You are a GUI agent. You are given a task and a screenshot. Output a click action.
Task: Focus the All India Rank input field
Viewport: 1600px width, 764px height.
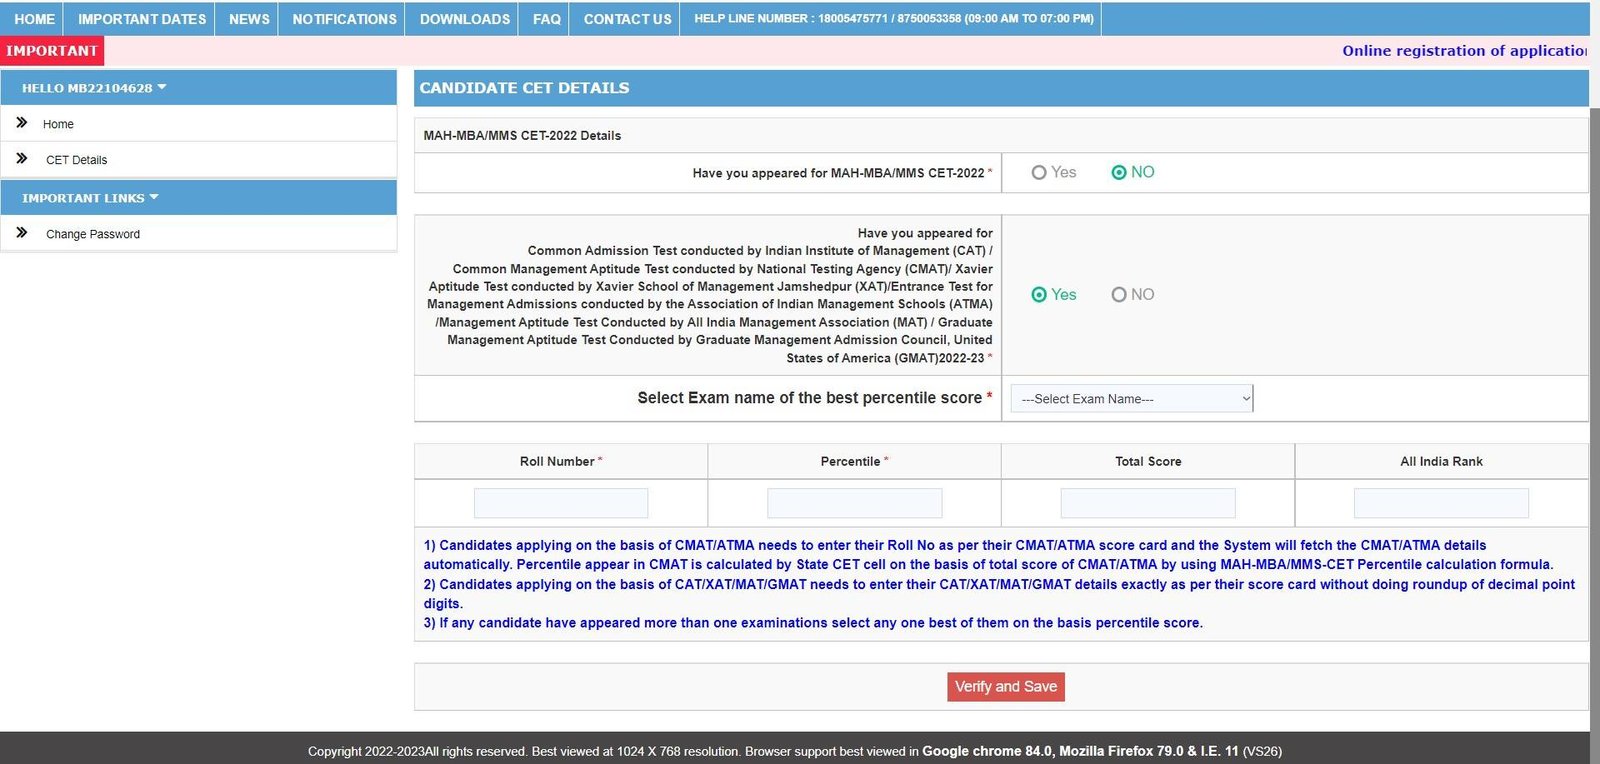(1441, 503)
